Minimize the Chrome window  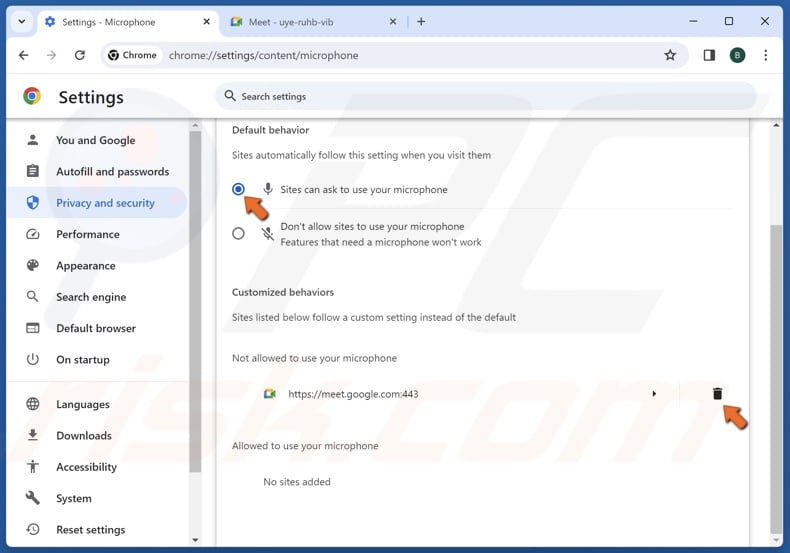(x=693, y=21)
